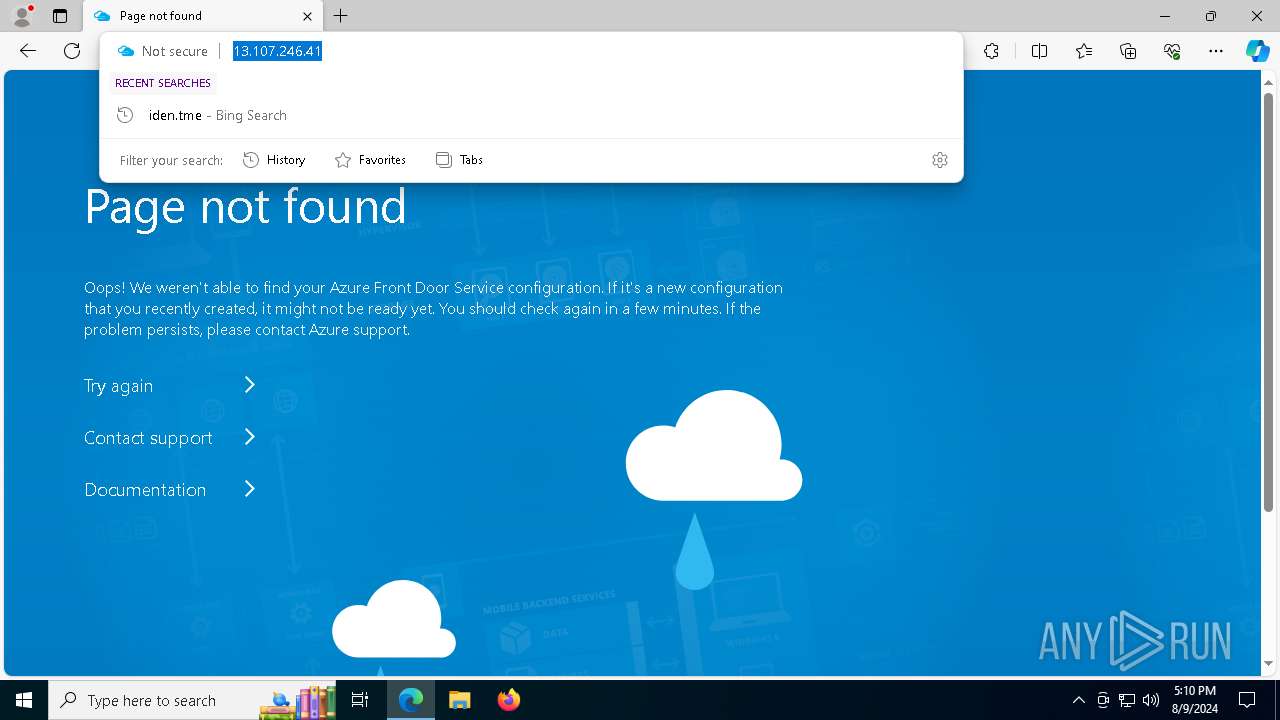Open the tab actions menu icon
The height and width of the screenshot is (720, 1280).
(60, 16)
